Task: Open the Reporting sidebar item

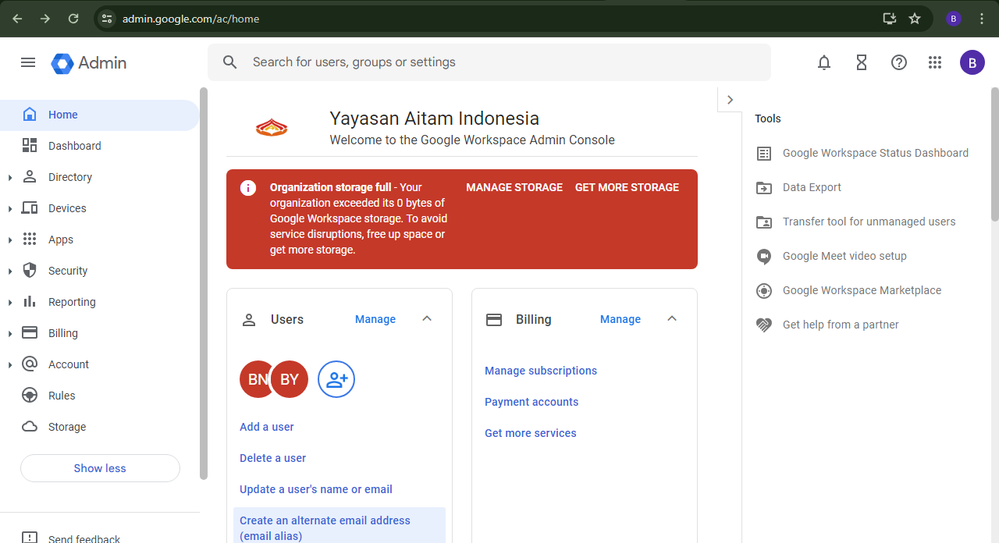Action: (100, 302)
